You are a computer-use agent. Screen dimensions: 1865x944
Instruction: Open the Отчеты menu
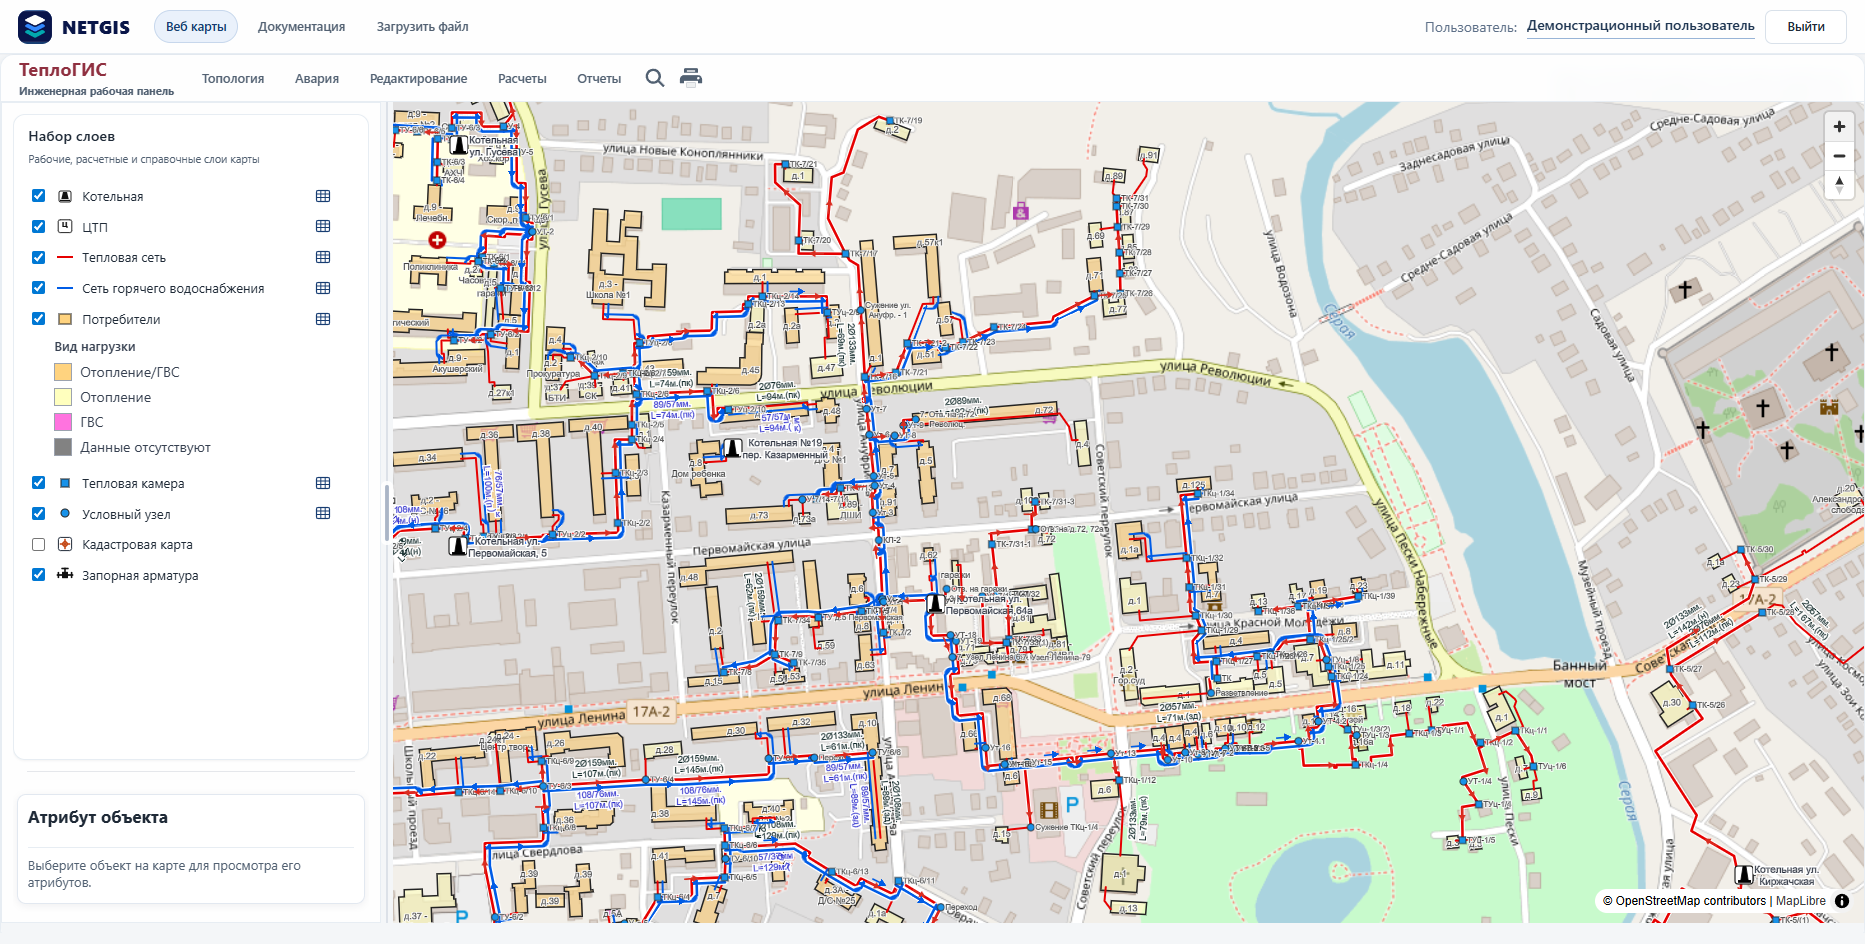click(x=599, y=79)
